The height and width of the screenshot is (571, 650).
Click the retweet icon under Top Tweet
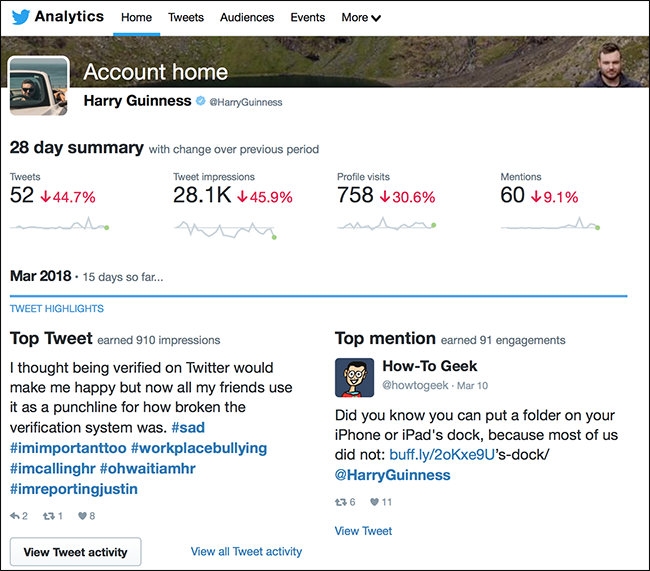[49, 516]
